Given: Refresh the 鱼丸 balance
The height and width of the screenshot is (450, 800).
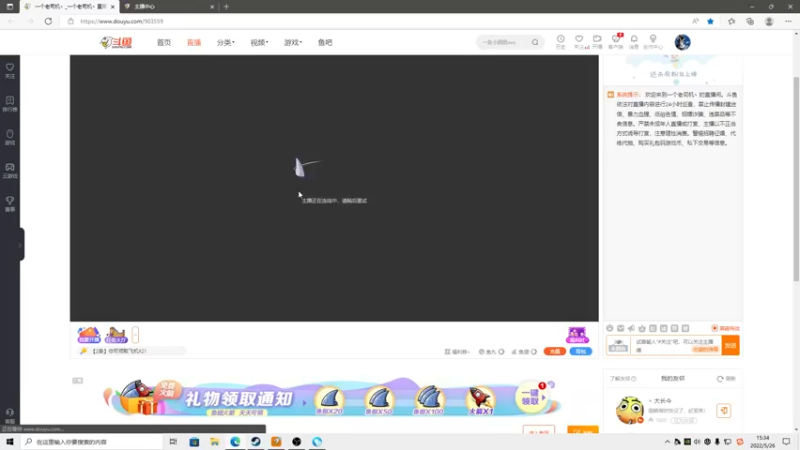Looking at the screenshot, I should [x=501, y=352].
